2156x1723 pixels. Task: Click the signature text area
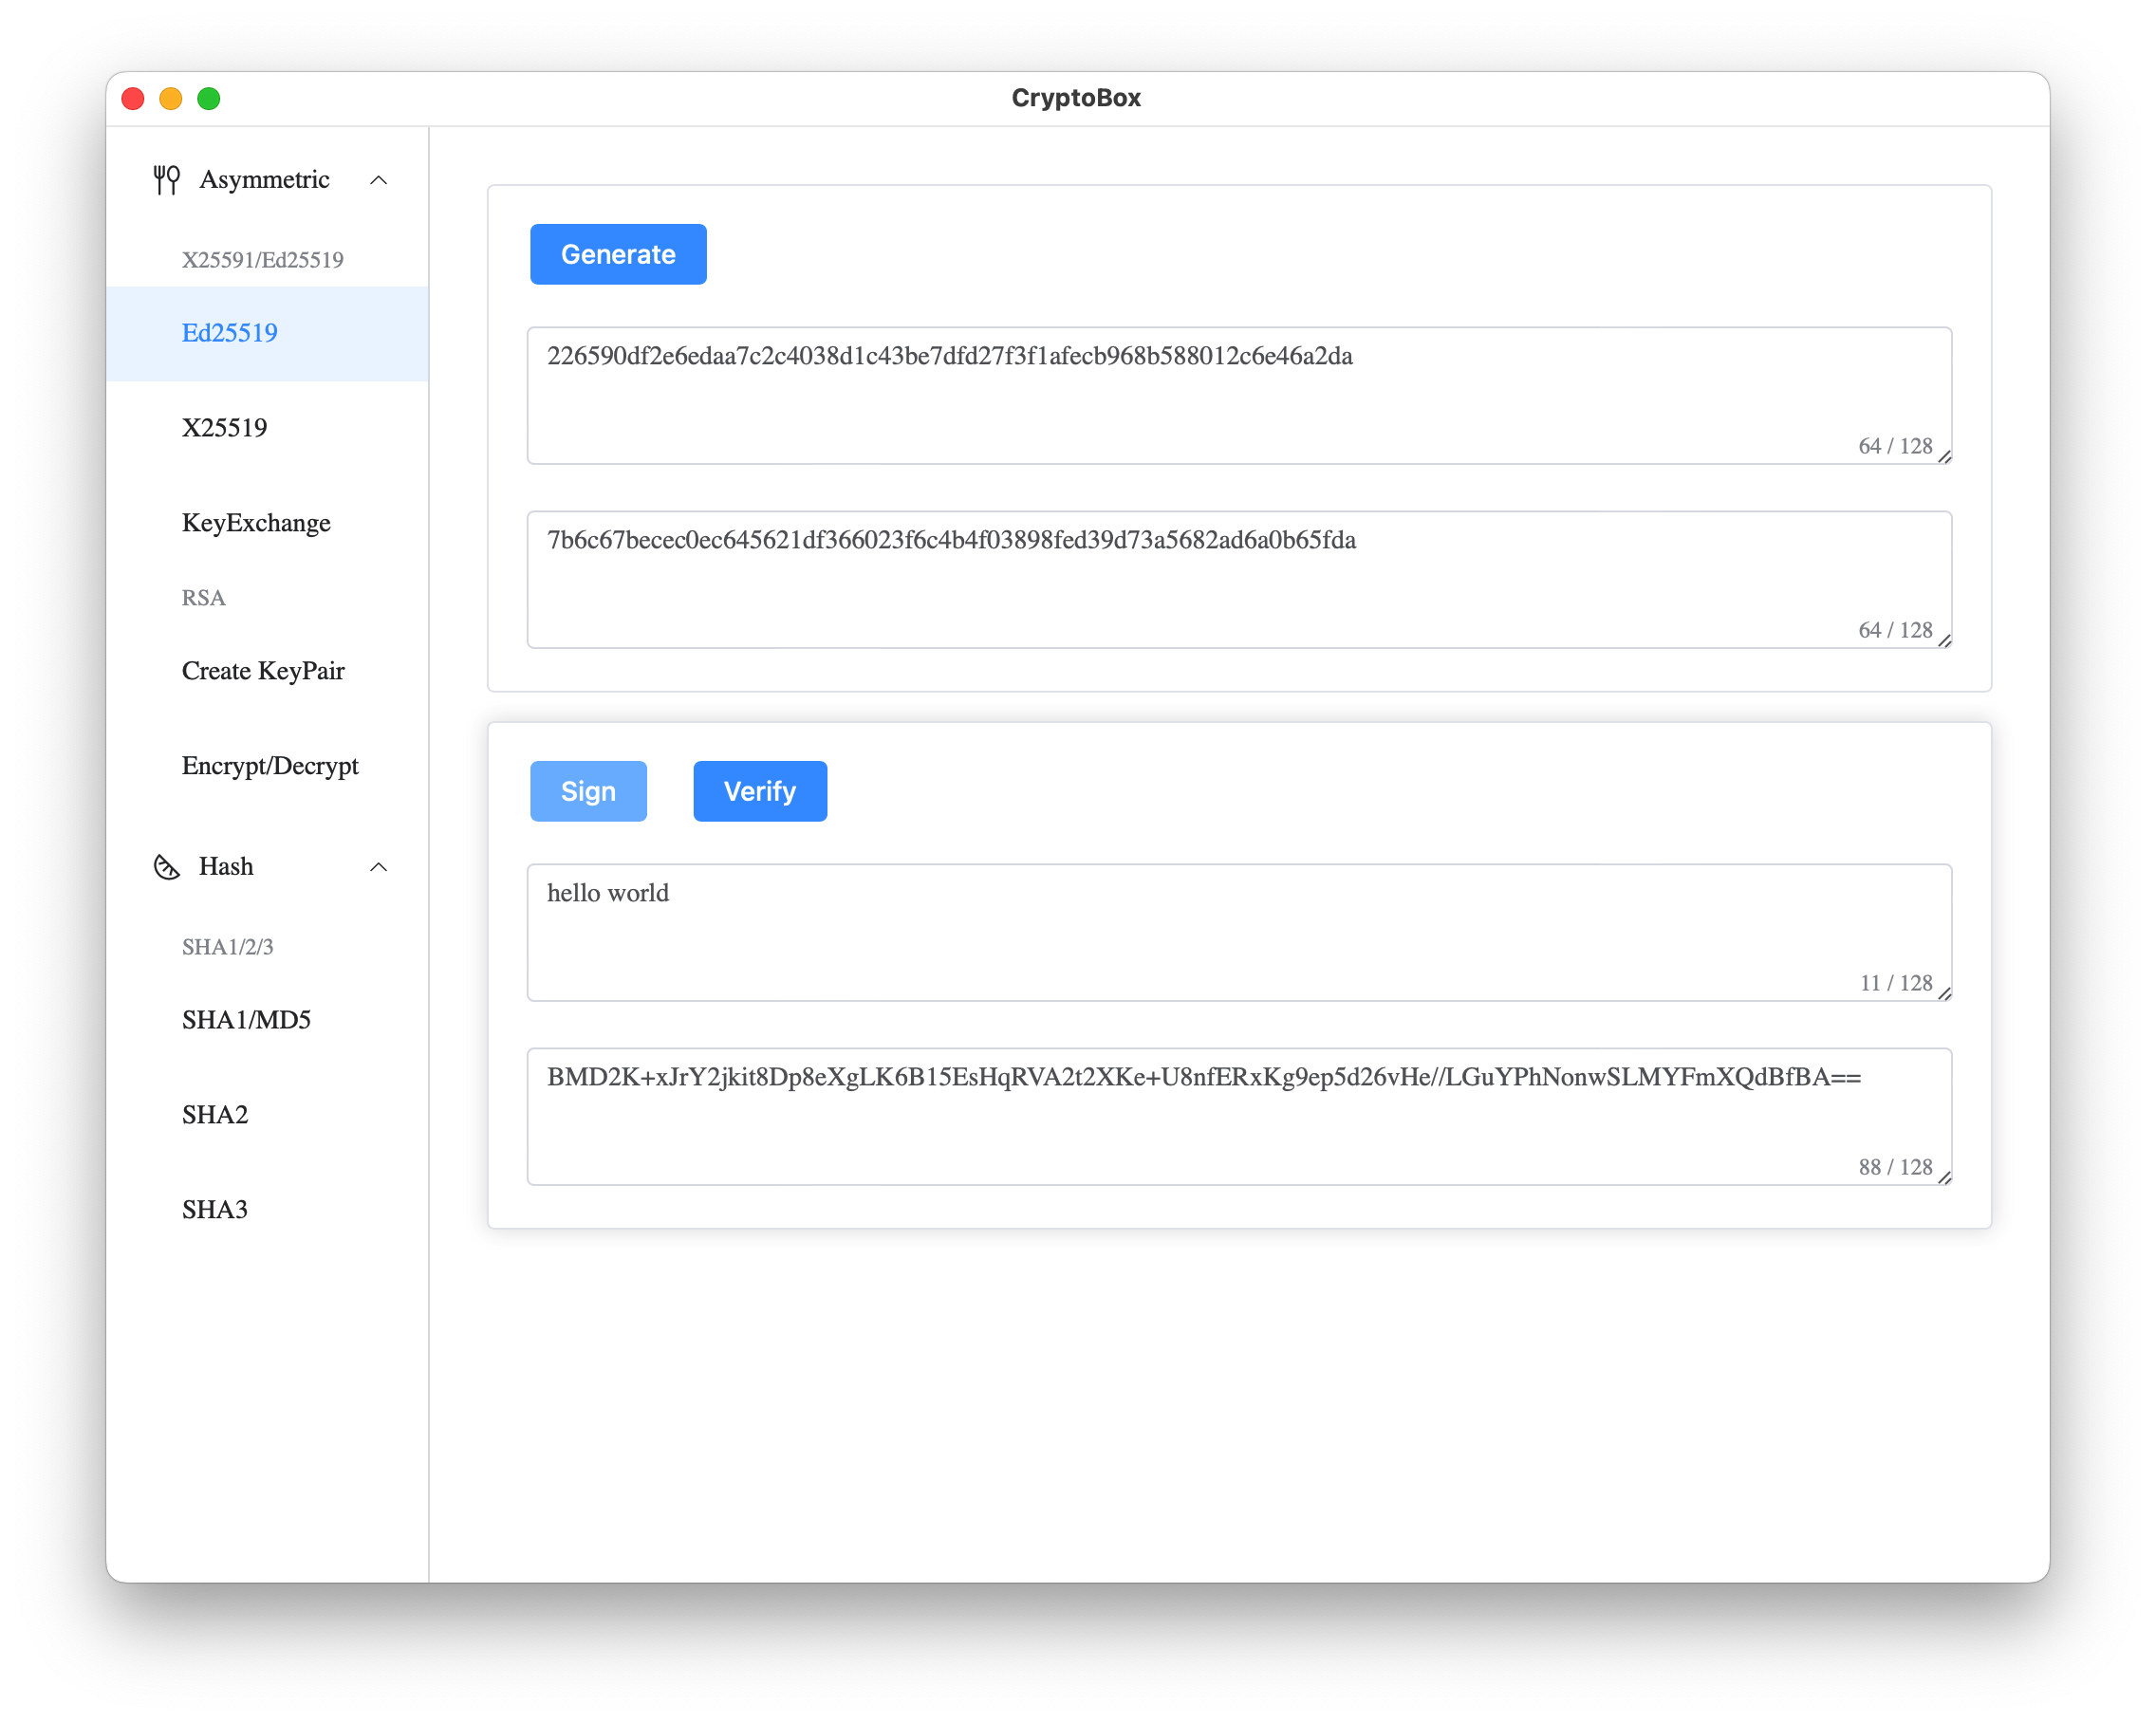(x=1238, y=1116)
